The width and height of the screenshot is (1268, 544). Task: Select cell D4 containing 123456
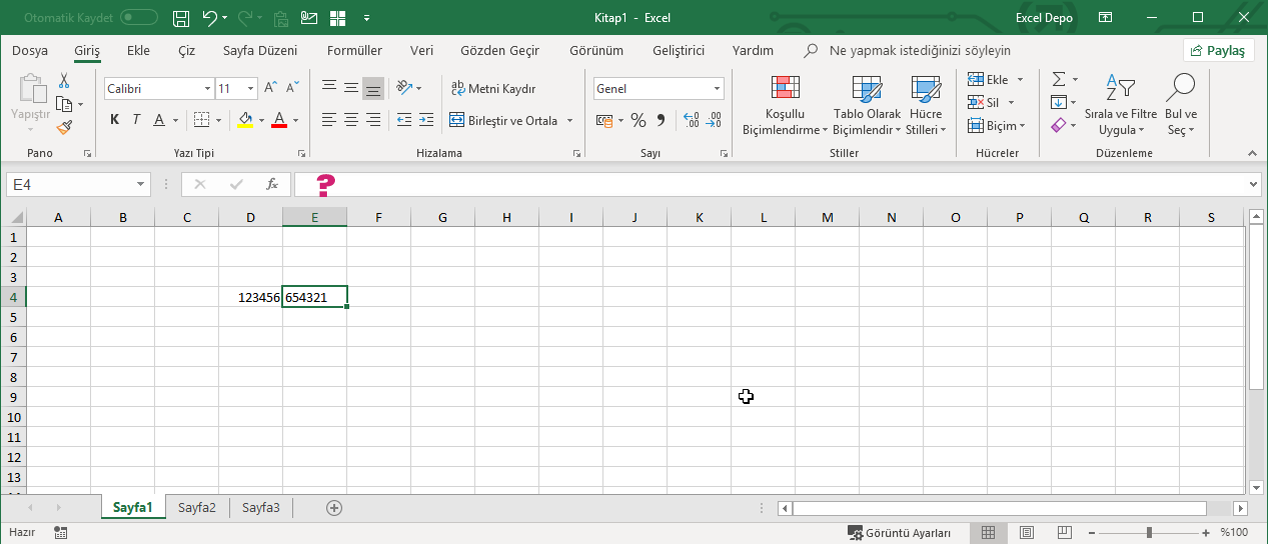251,297
